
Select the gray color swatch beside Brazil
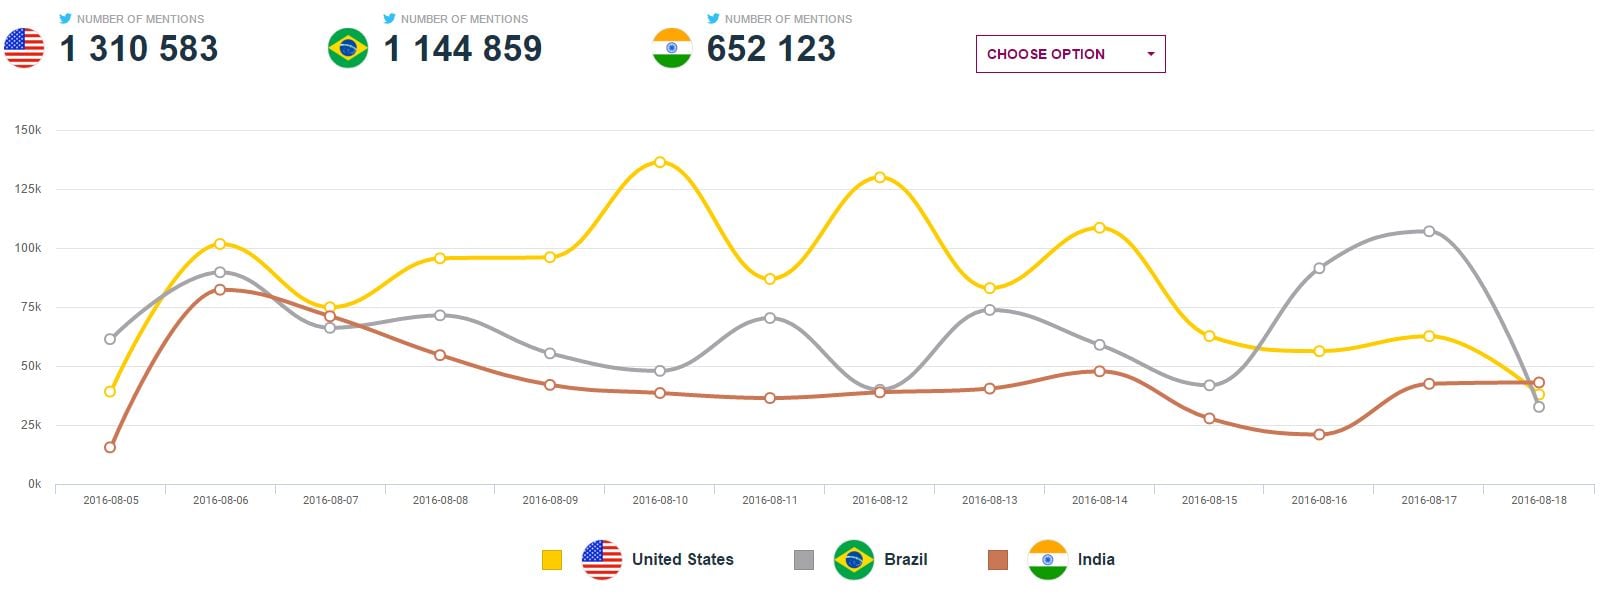point(802,559)
